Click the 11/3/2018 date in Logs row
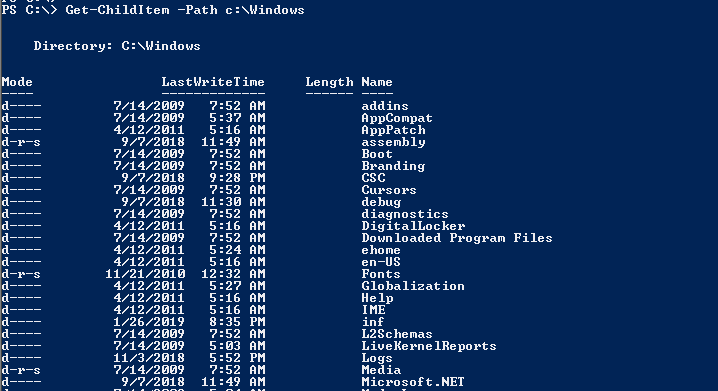Image resolution: width=718 pixels, height=391 pixels. click(149, 358)
